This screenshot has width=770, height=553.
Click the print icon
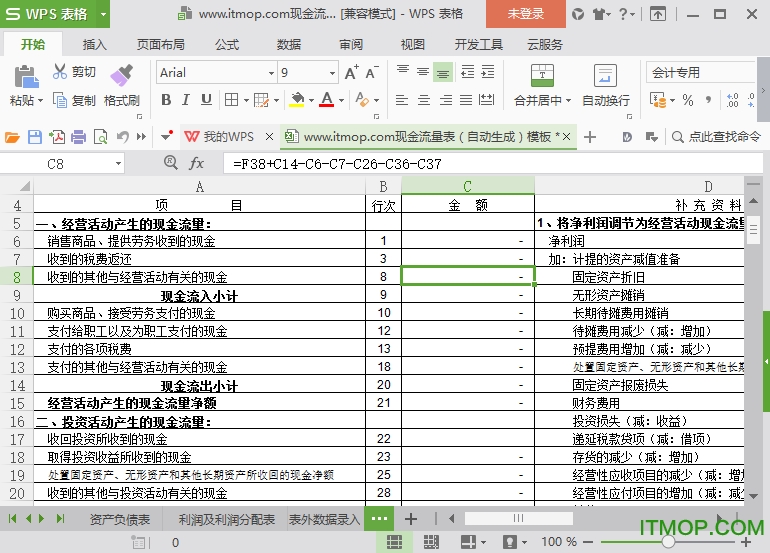tap(79, 137)
